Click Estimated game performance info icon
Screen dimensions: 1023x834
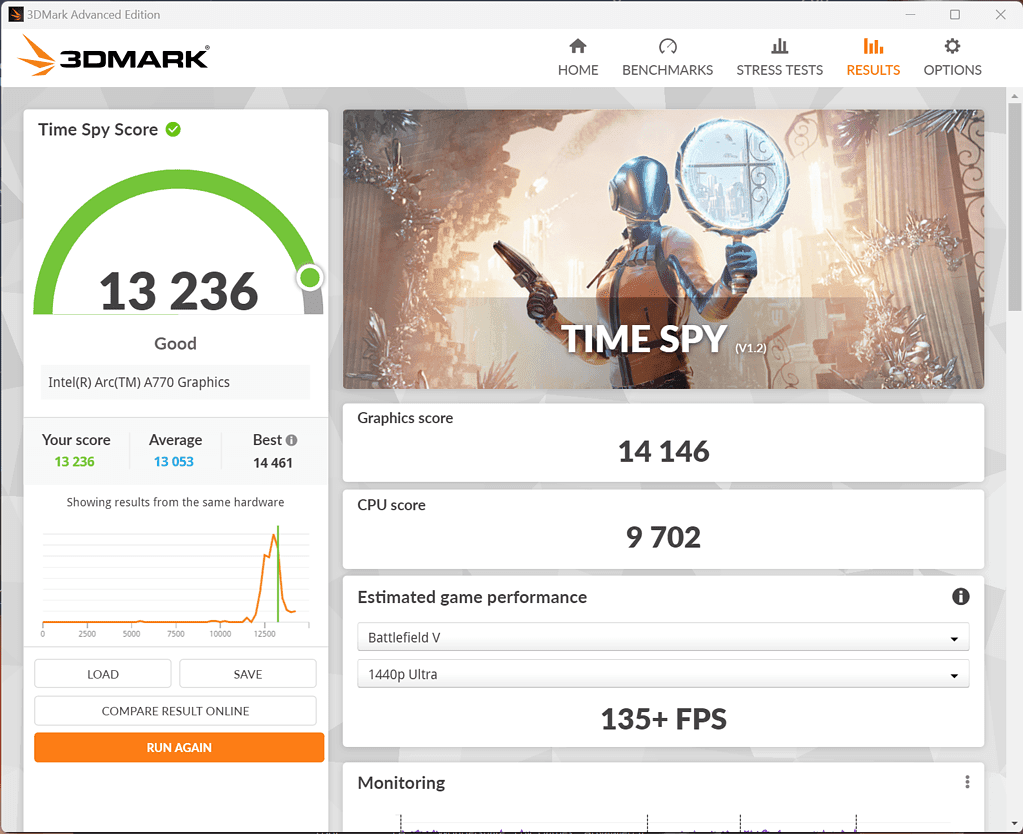click(960, 597)
